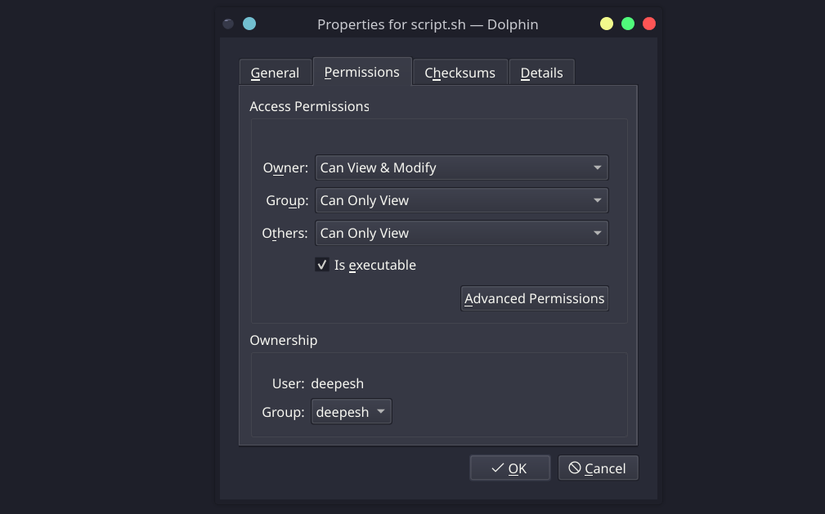The width and height of the screenshot is (825, 514).
Task: Open the Group access permissions dropdown
Action: [x=461, y=200]
